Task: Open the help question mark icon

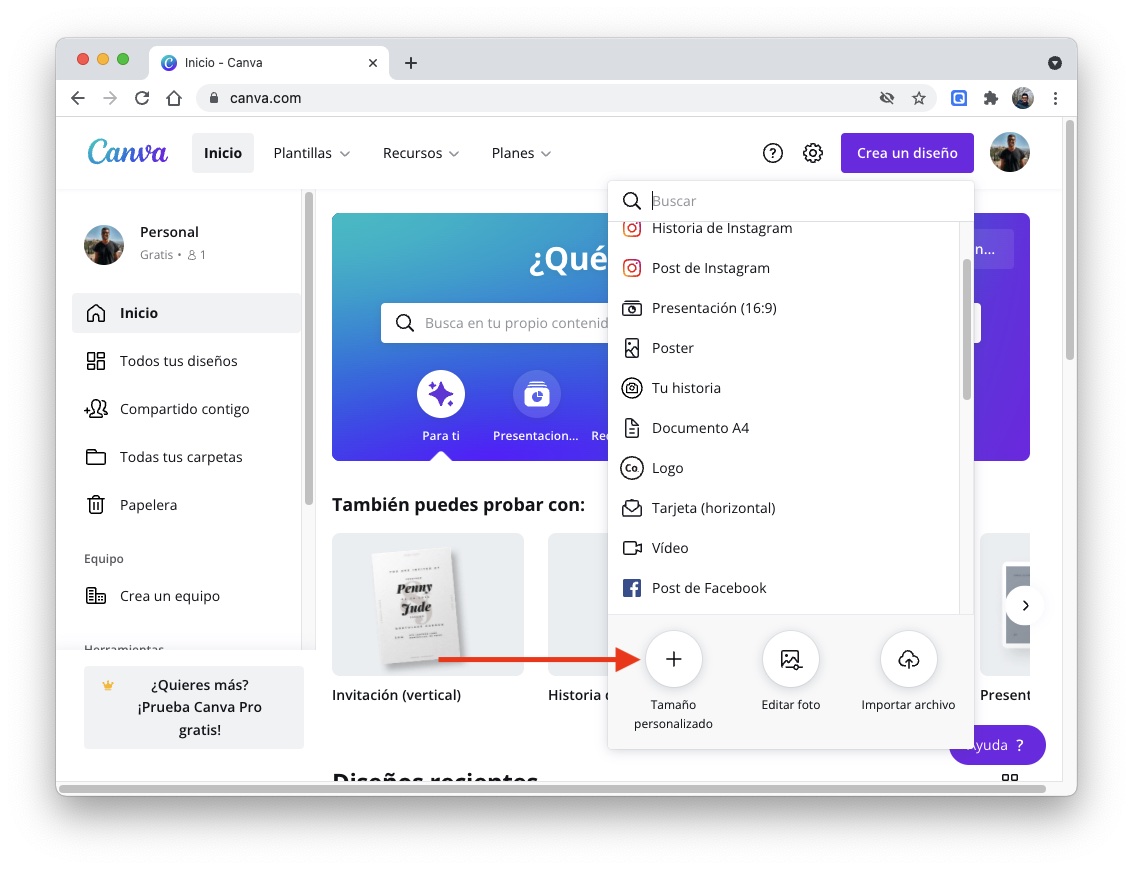Action: pos(772,153)
